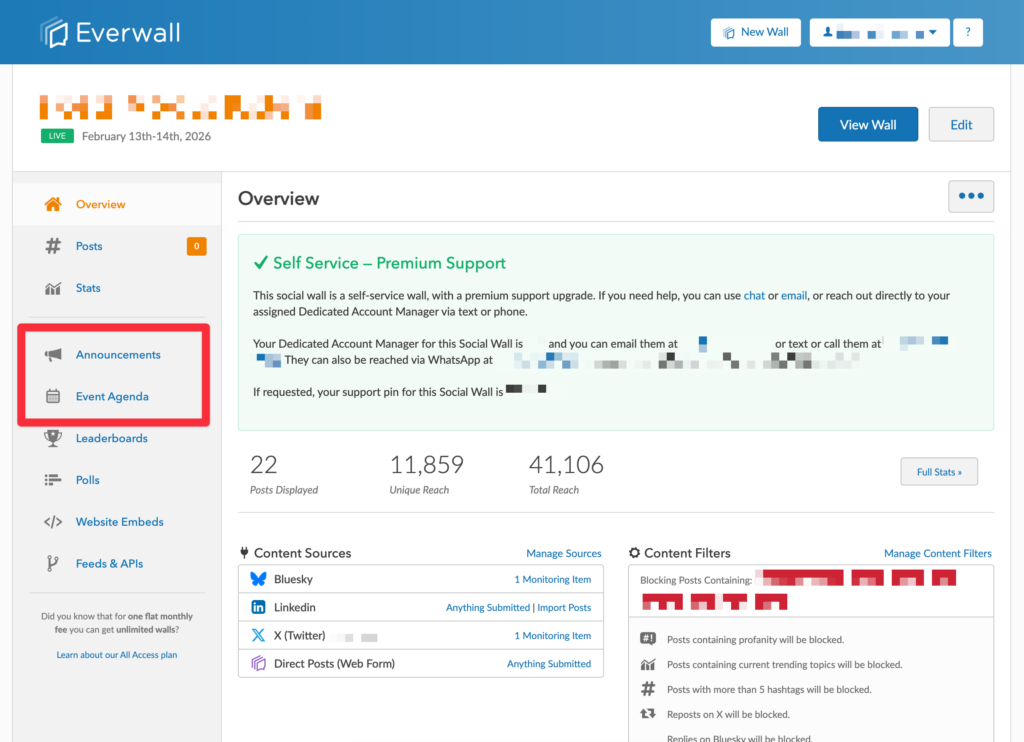Click the Stats chart icon
1024x742 pixels.
point(53,288)
